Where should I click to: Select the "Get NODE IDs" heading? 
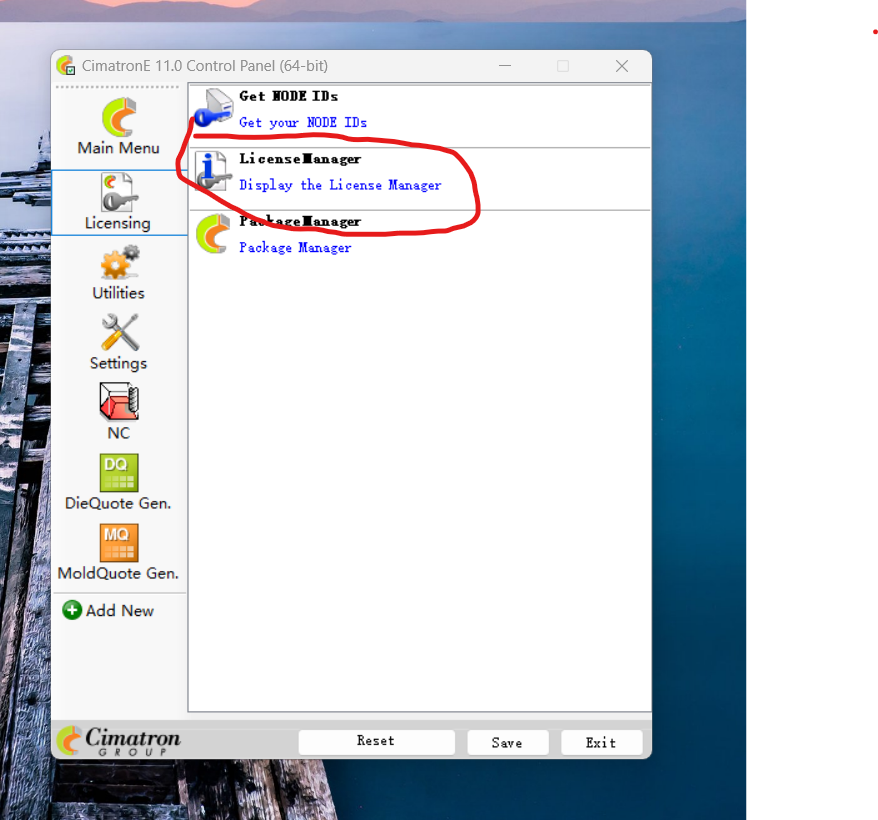point(288,96)
